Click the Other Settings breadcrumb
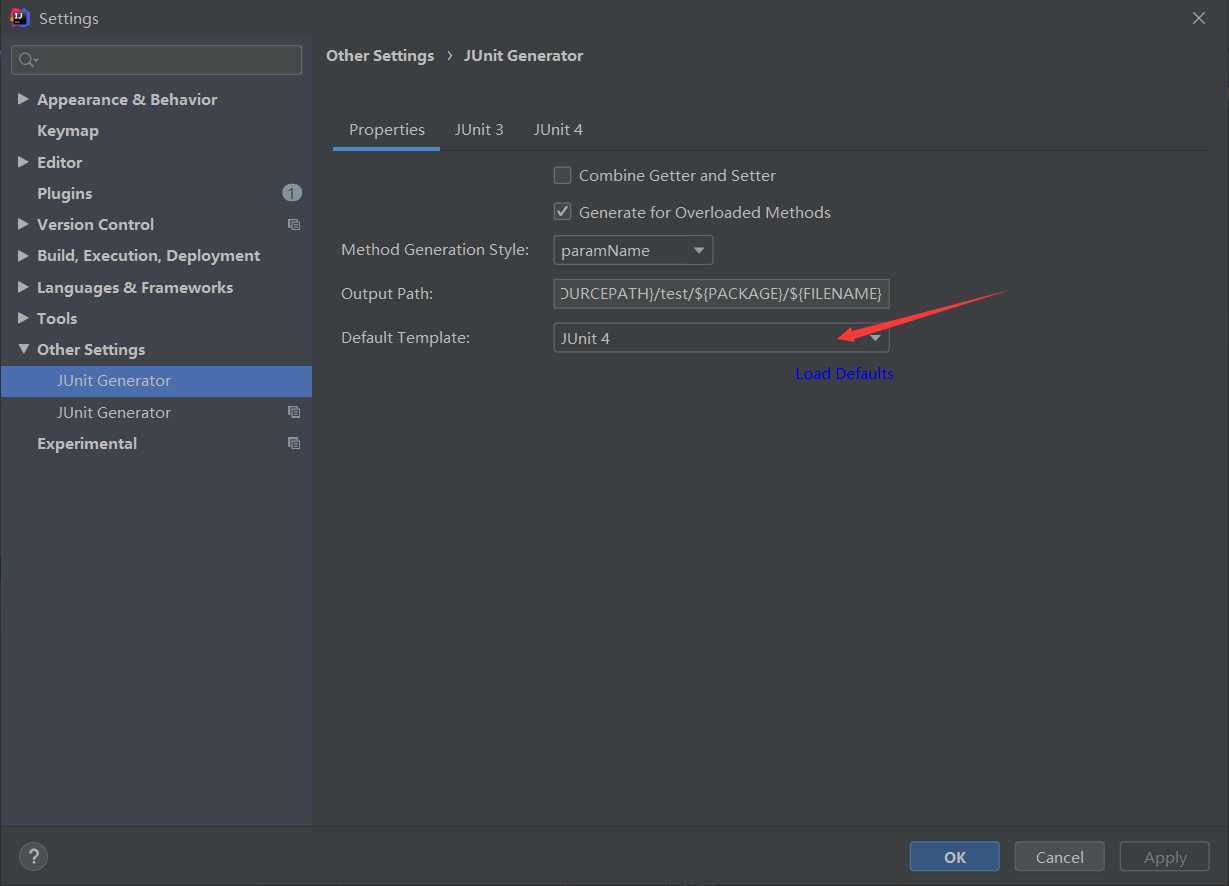The image size is (1229, 886). pyautogui.click(x=380, y=56)
